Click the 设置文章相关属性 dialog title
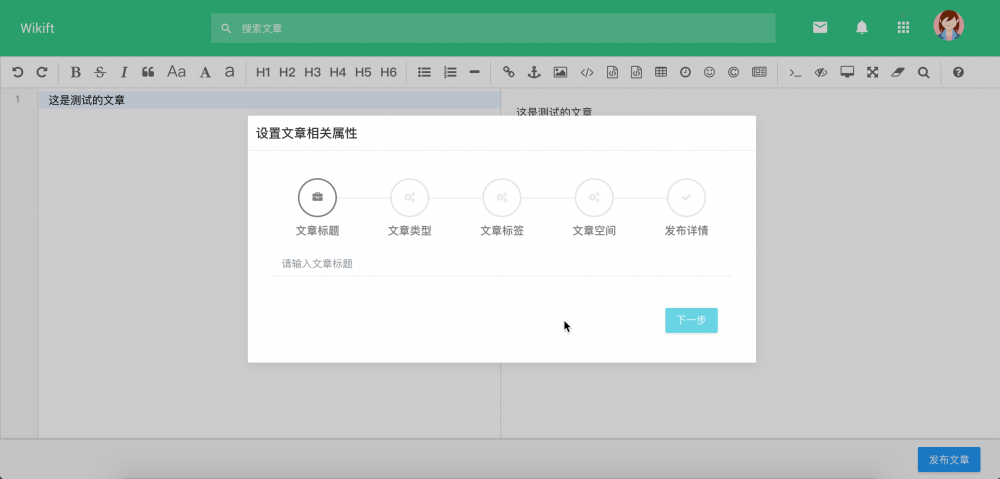Viewport: 1000px width, 479px height. click(306, 133)
